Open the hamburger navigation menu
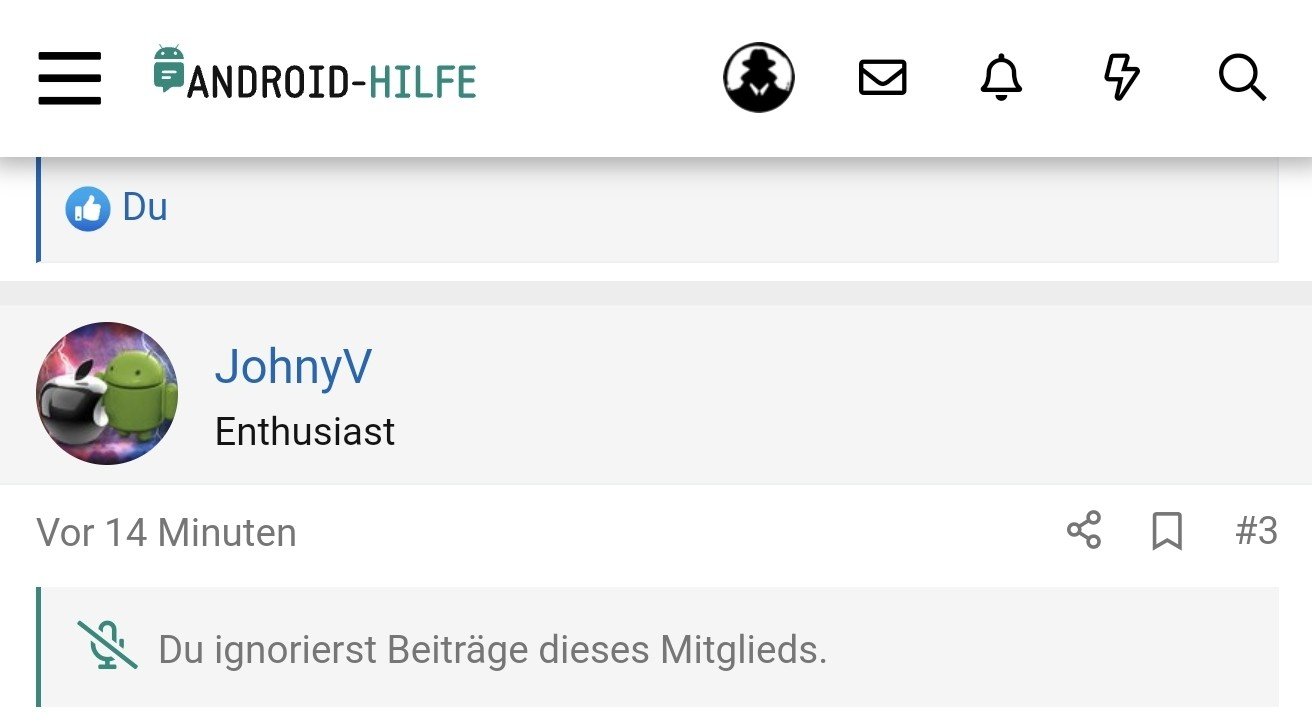Viewport: 1312px width, 727px height. 70,78
